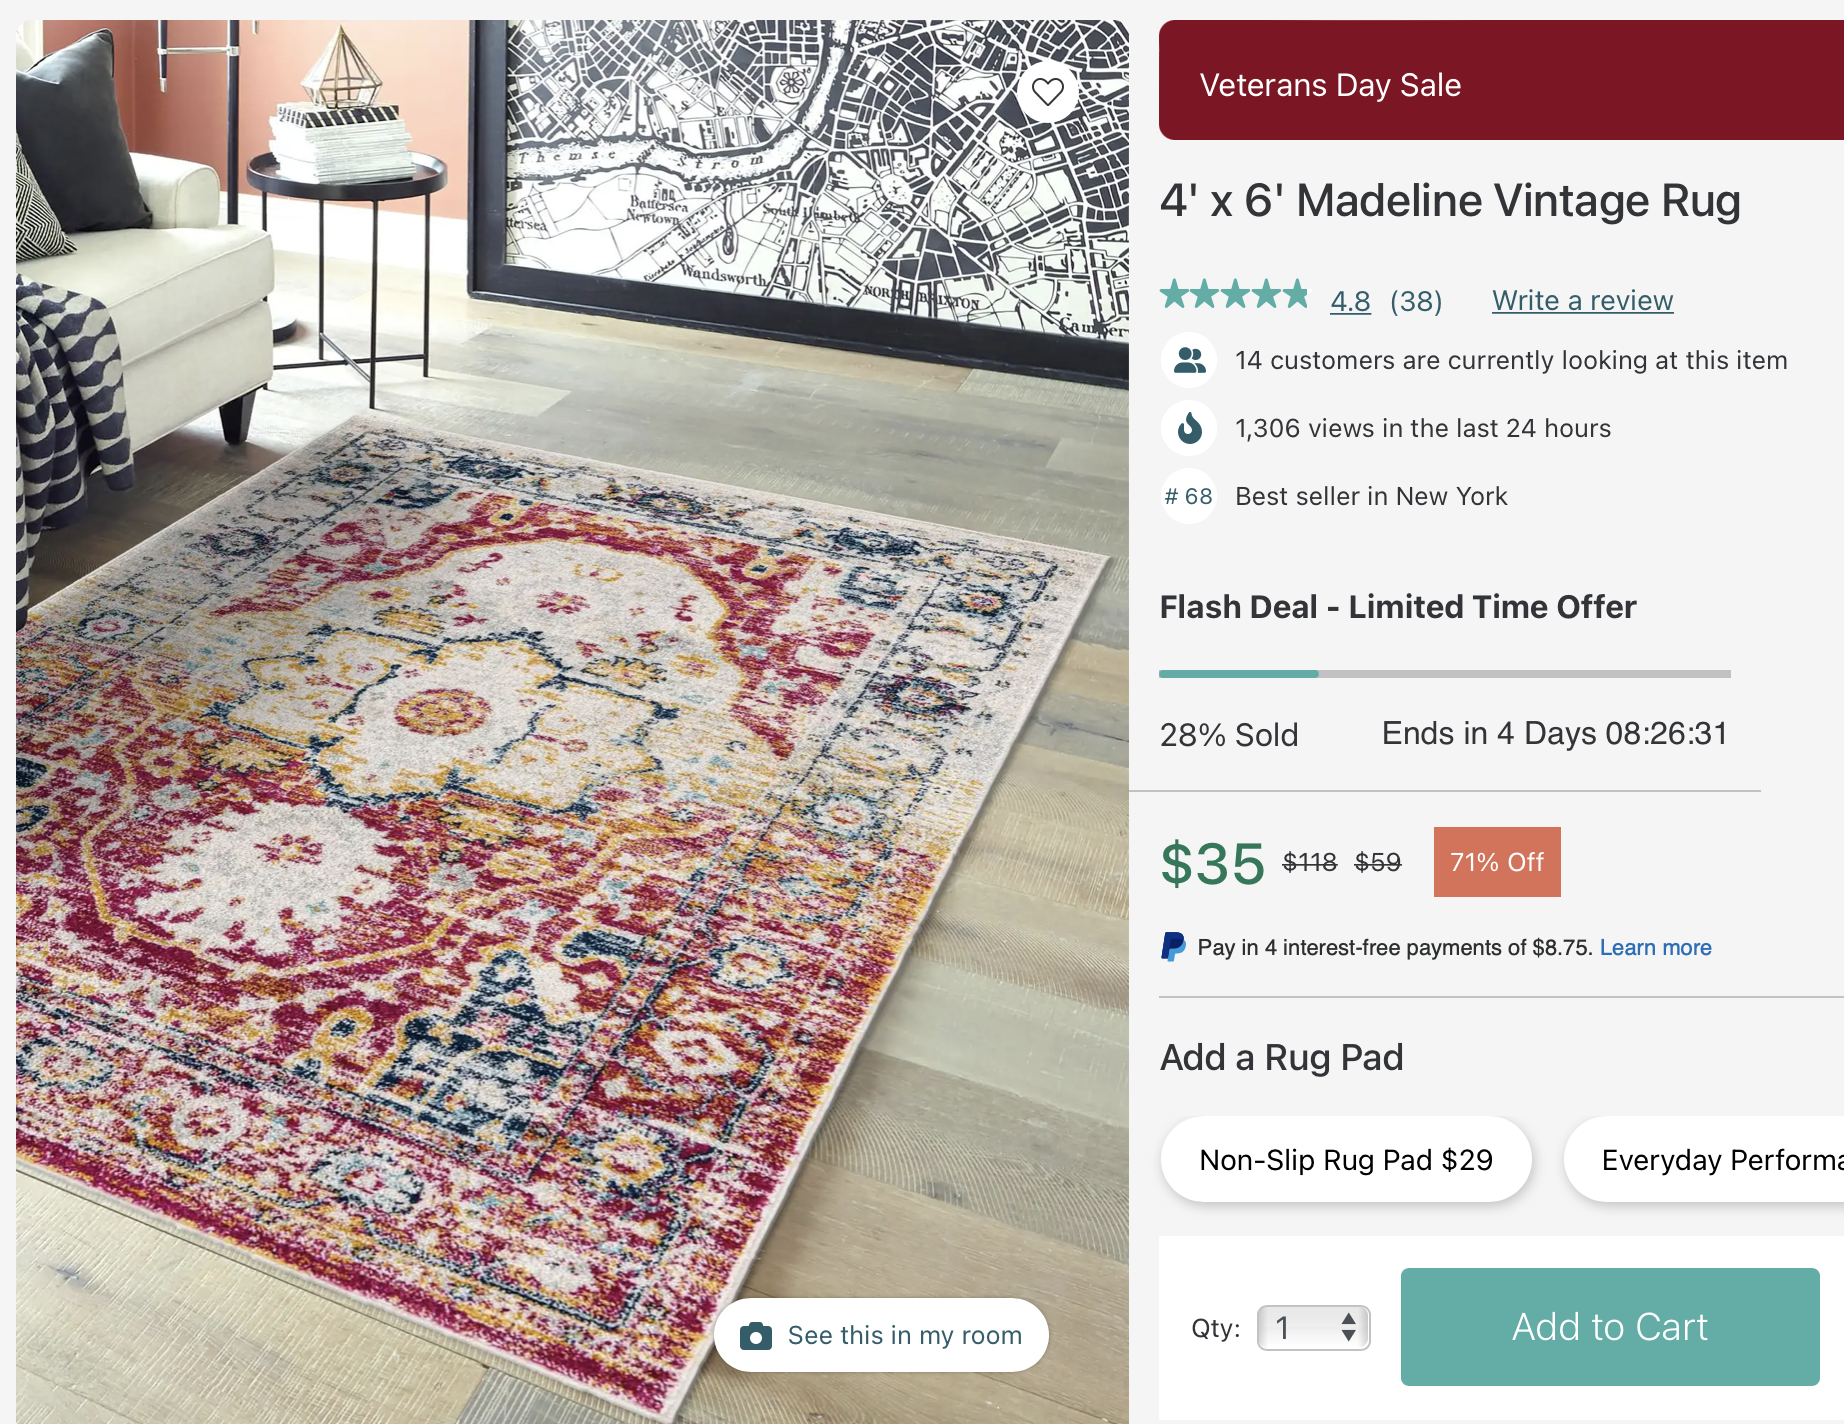
Task: Click the PayPal Learn more link
Action: [x=1655, y=947]
